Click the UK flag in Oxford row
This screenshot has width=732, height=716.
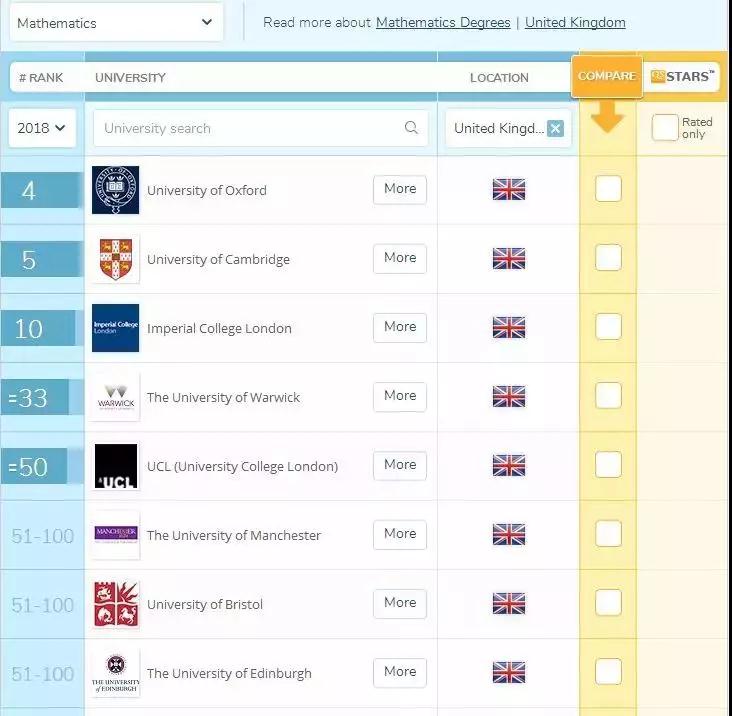[x=508, y=190]
